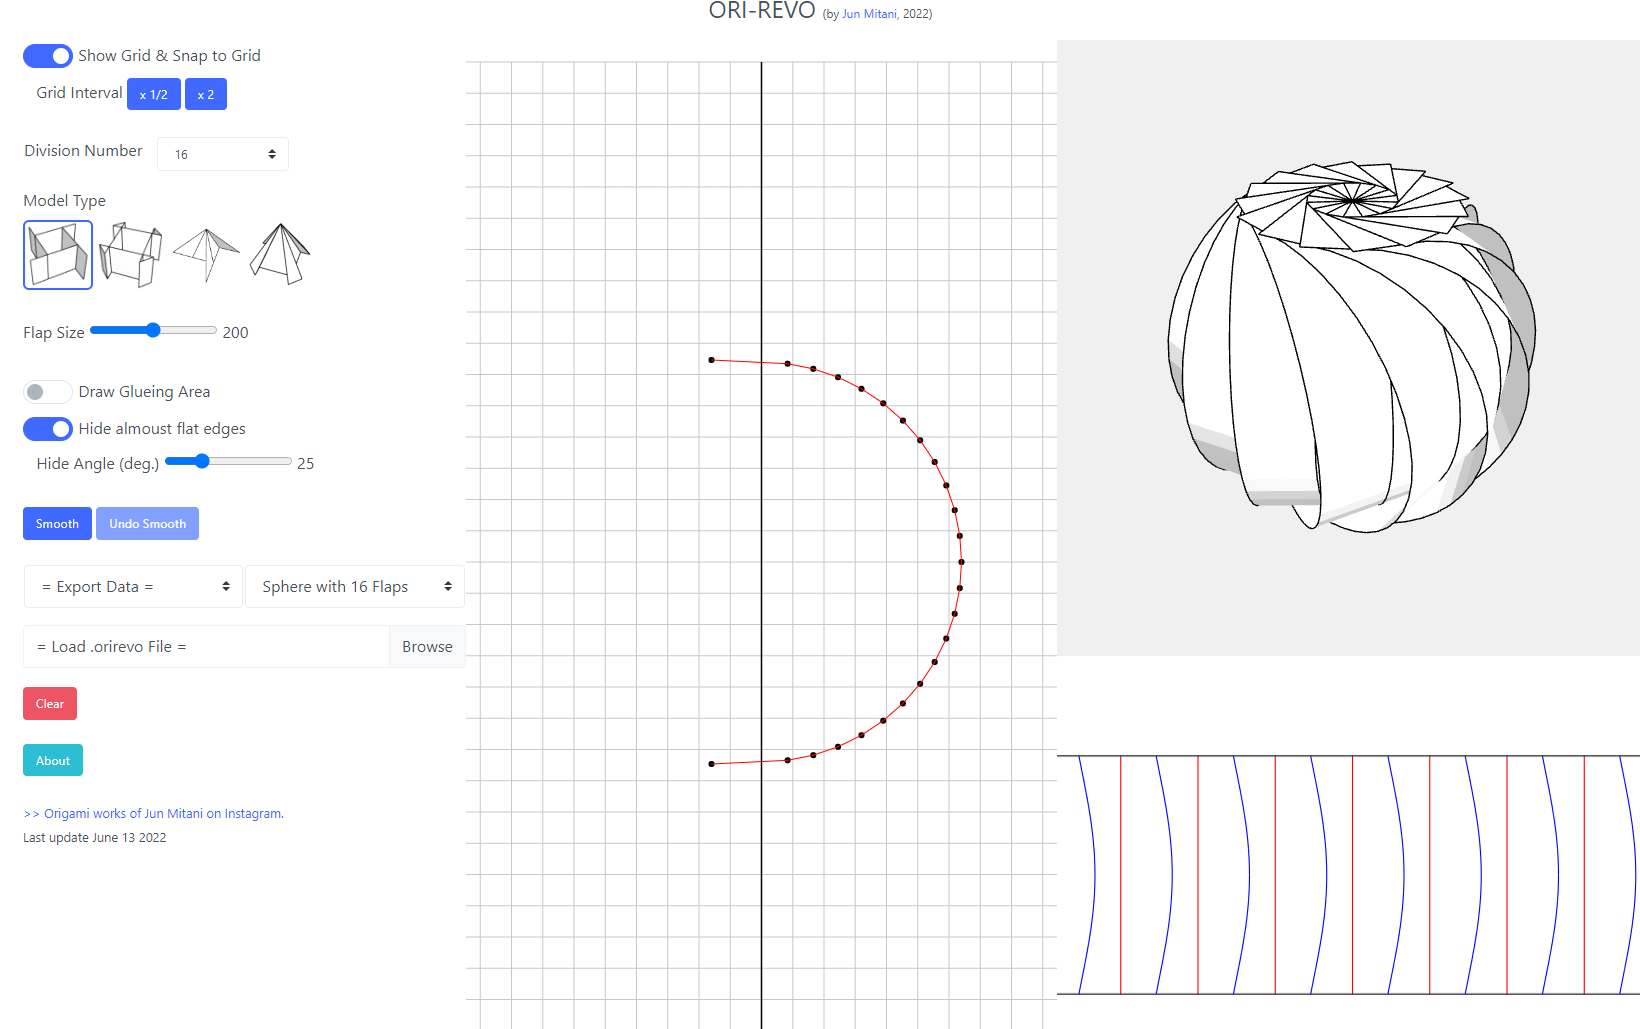The image size is (1640, 1029).
Task: Click the bottom endpoint of the red profile curve
Action: click(712, 764)
